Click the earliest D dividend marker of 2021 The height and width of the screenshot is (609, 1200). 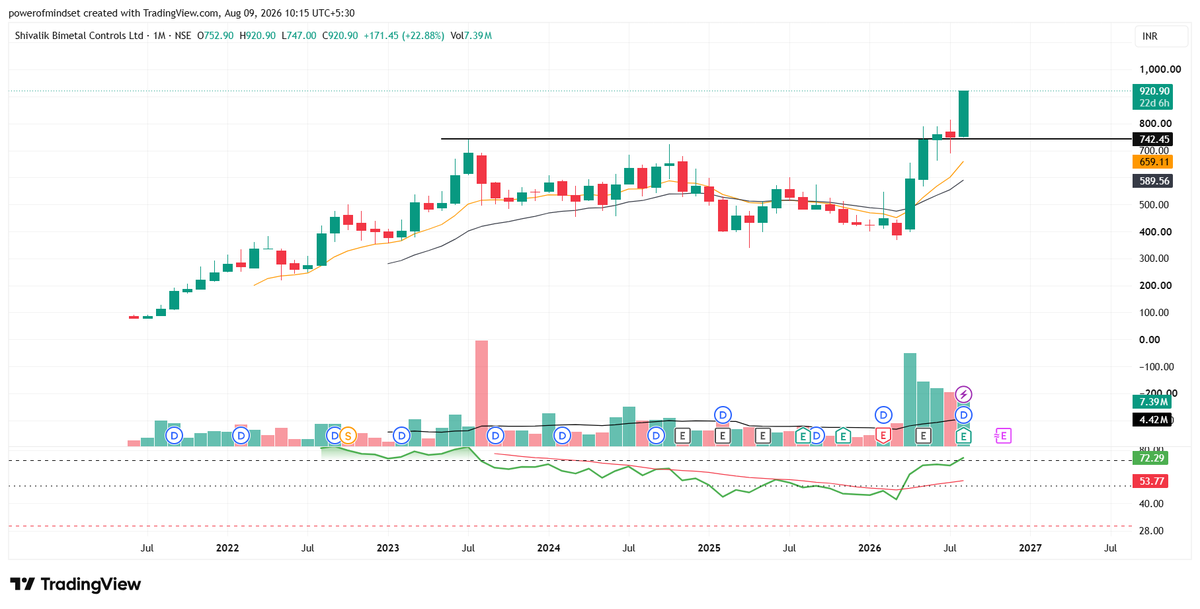174,435
